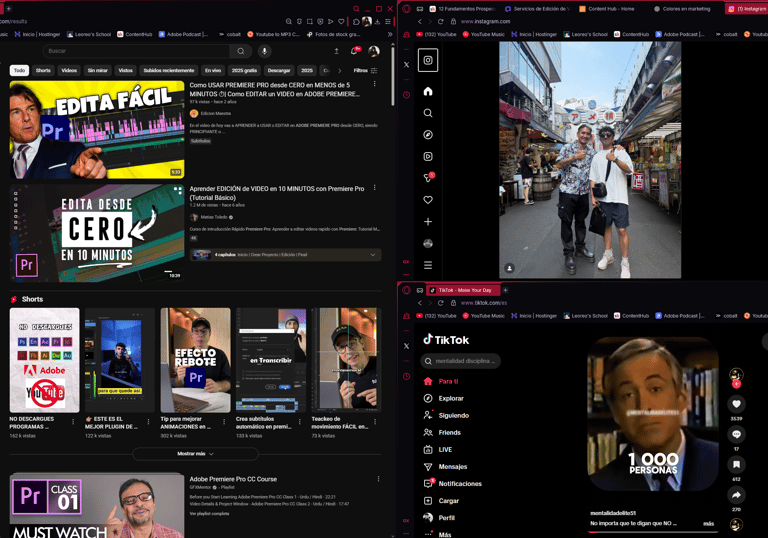
Task: Open the EDITA FÁCIL video thumbnail
Action: 97,129
